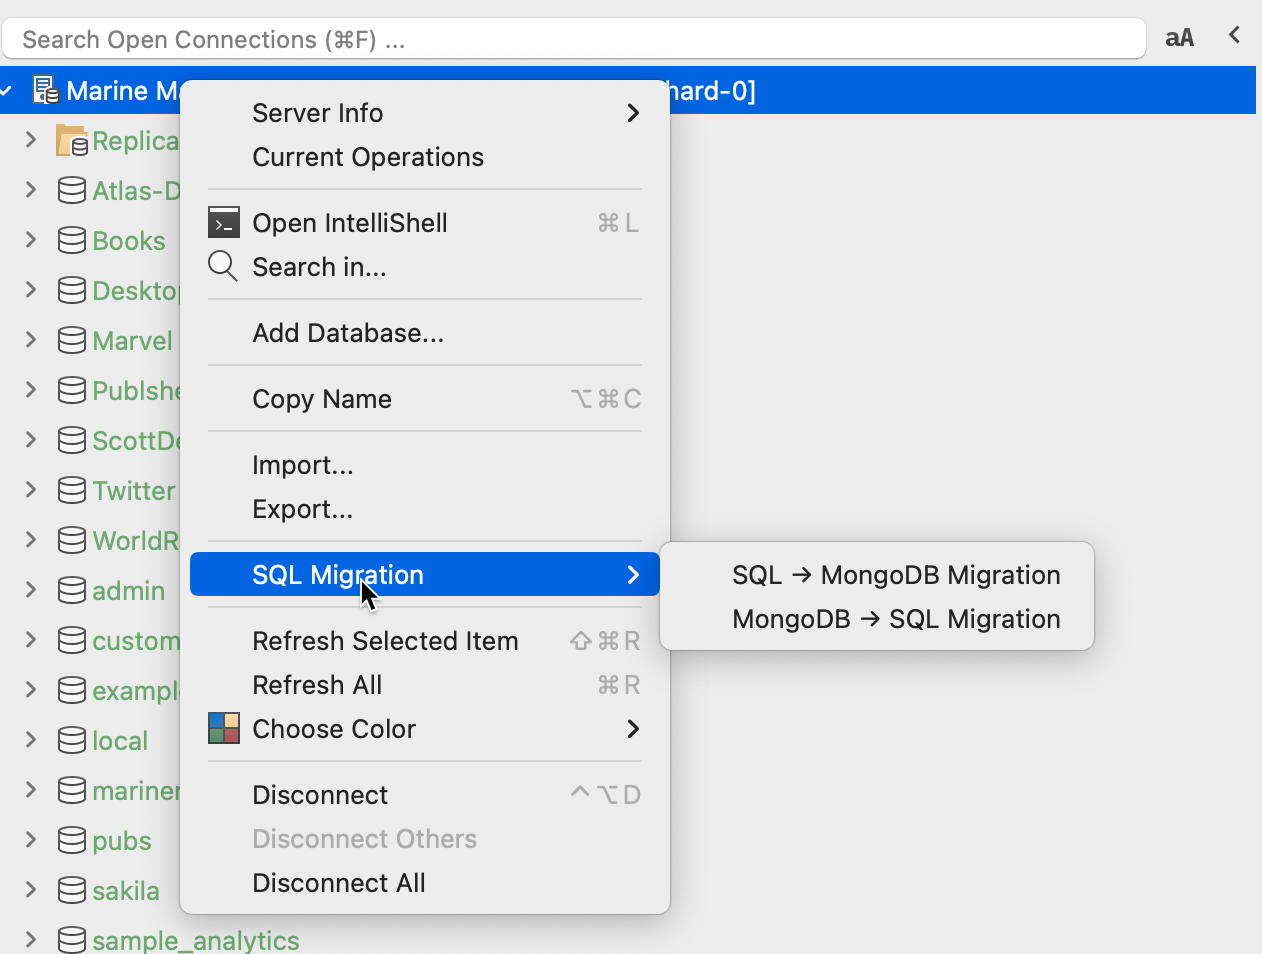The width and height of the screenshot is (1262, 954).
Task: Click the admin database icon
Action: 72,591
